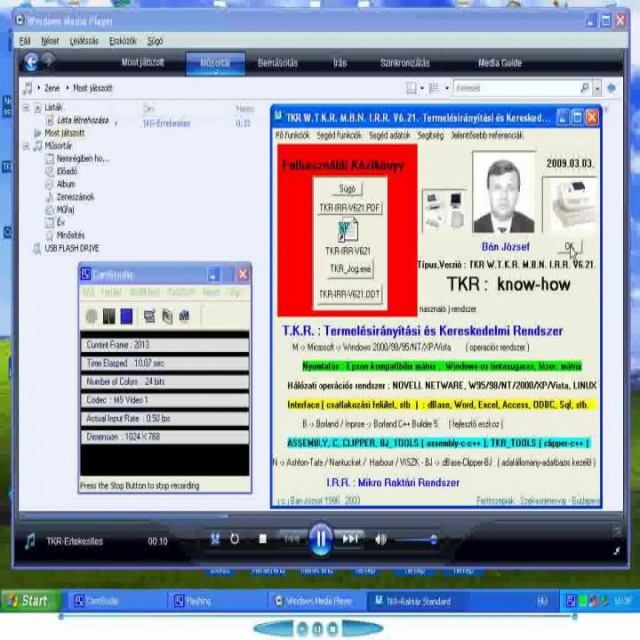Collapse the Műsortár tree node
This screenshot has height=640, width=640.
click(x=26, y=146)
